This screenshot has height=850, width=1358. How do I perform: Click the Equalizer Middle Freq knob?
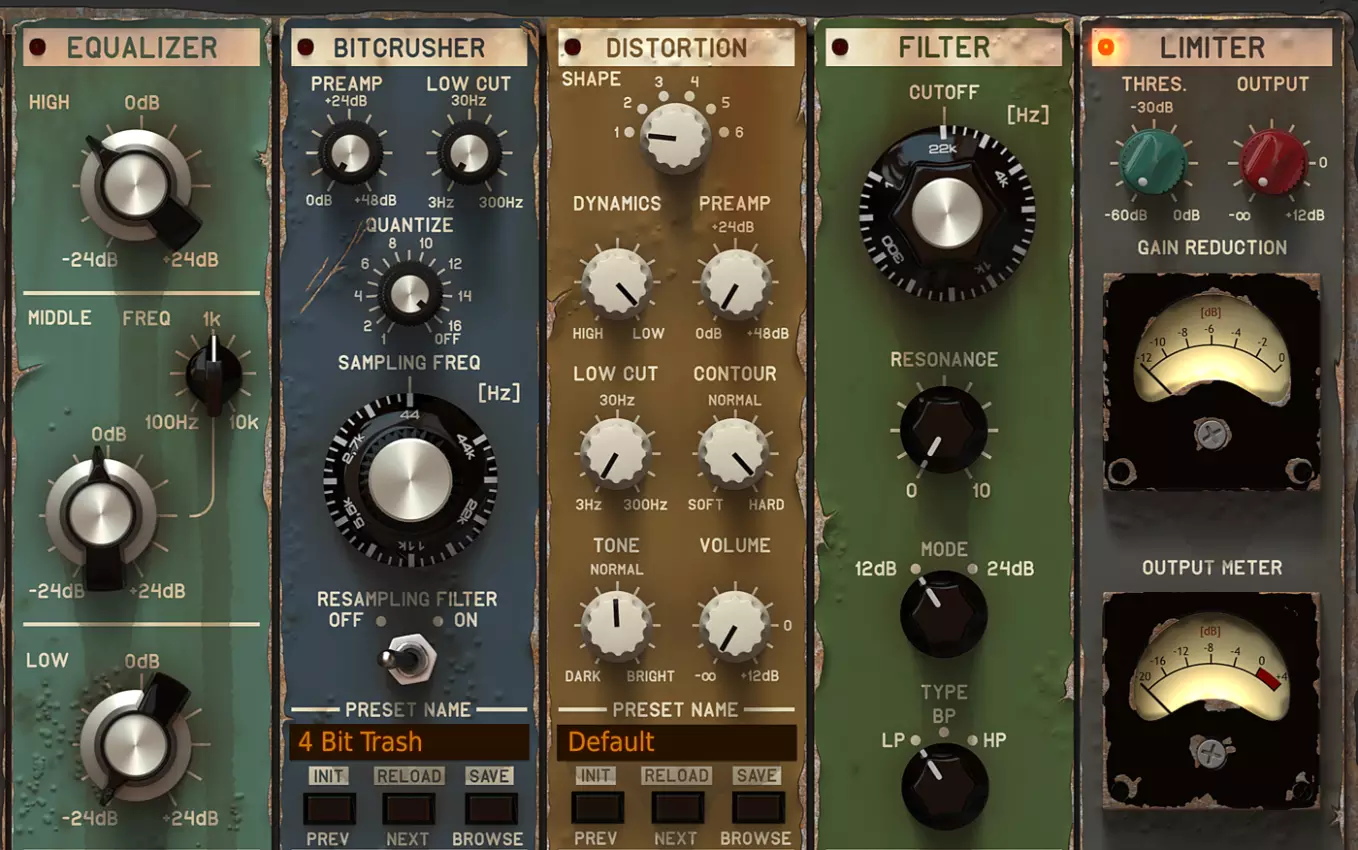213,374
